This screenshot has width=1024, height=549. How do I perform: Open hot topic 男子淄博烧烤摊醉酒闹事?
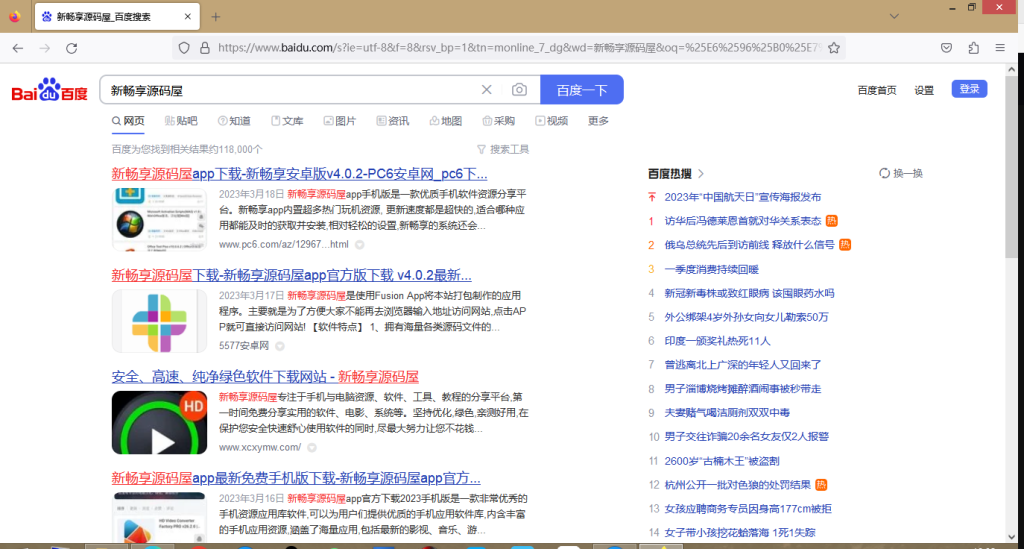(x=743, y=389)
